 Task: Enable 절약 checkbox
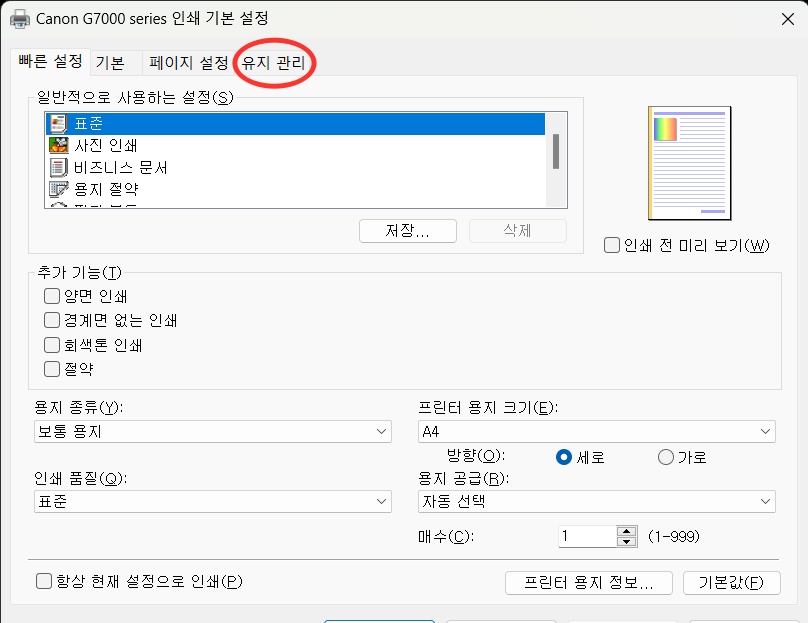pos(52,369)
